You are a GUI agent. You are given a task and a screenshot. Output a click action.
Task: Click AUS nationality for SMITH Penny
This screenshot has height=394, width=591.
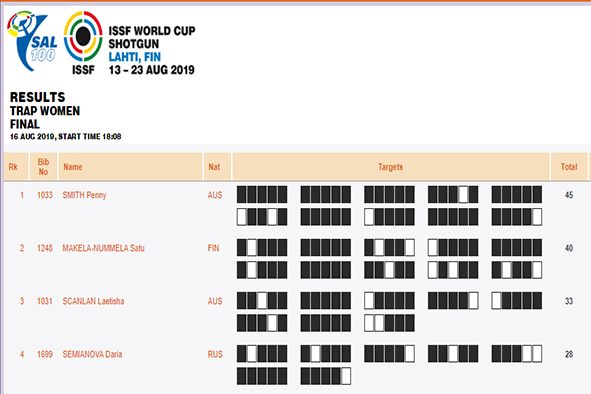click(x=215, y=195)
